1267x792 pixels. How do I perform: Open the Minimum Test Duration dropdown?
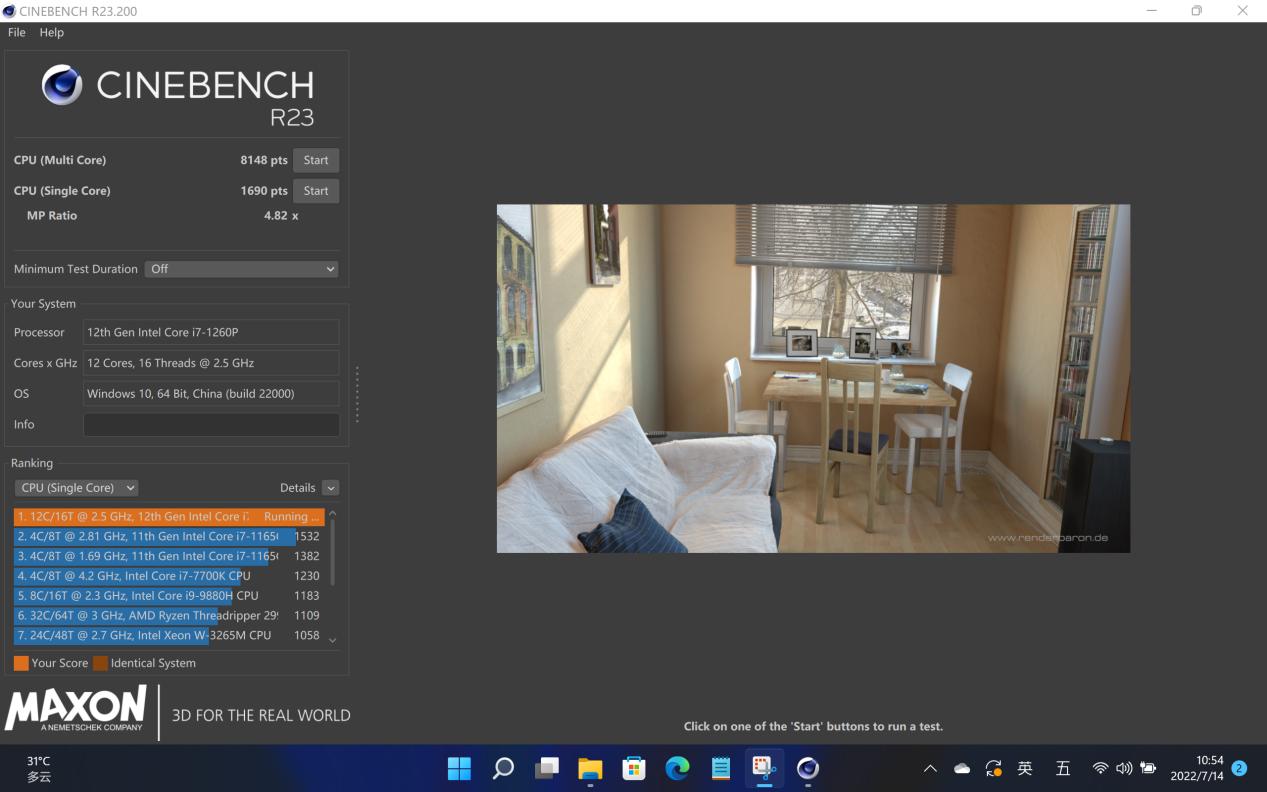click(241, 269)
